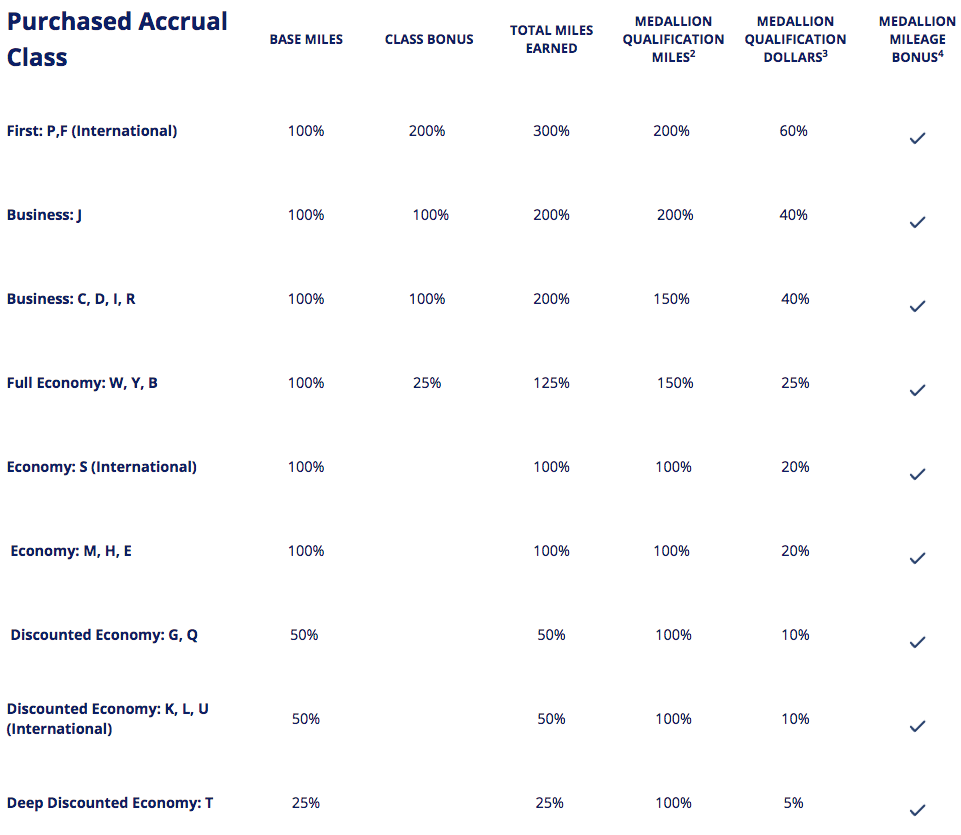Click the Deep Discounted Economy: T checkmark
The width and height of the screenshot is (961, 835).
(x=917, y=810)
